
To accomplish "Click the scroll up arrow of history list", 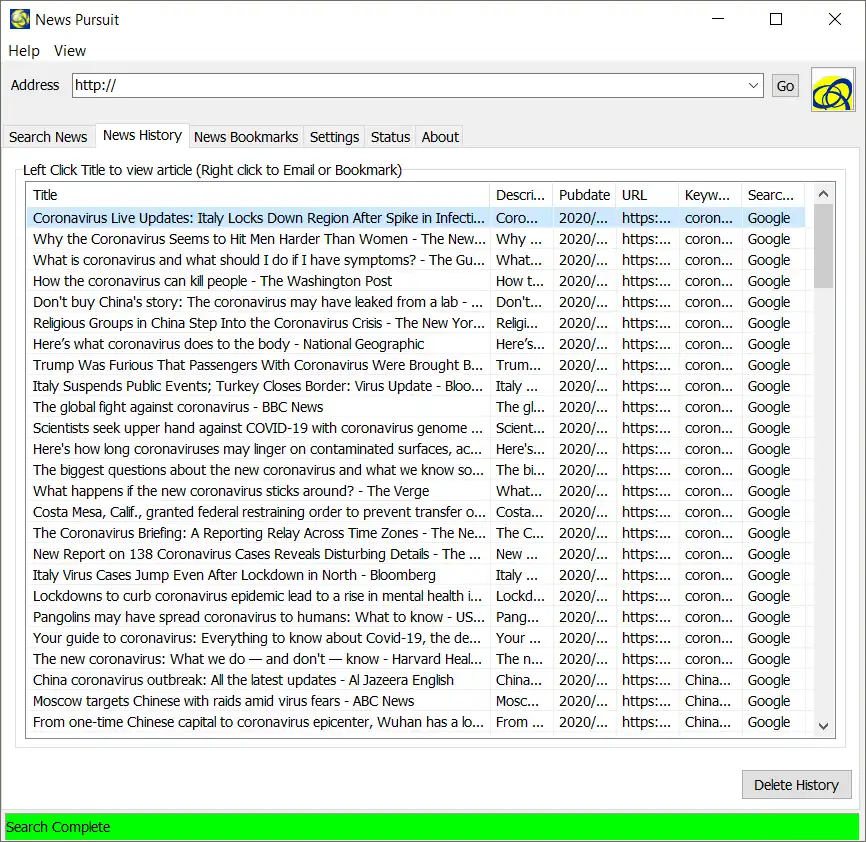I will coord(823,194).
